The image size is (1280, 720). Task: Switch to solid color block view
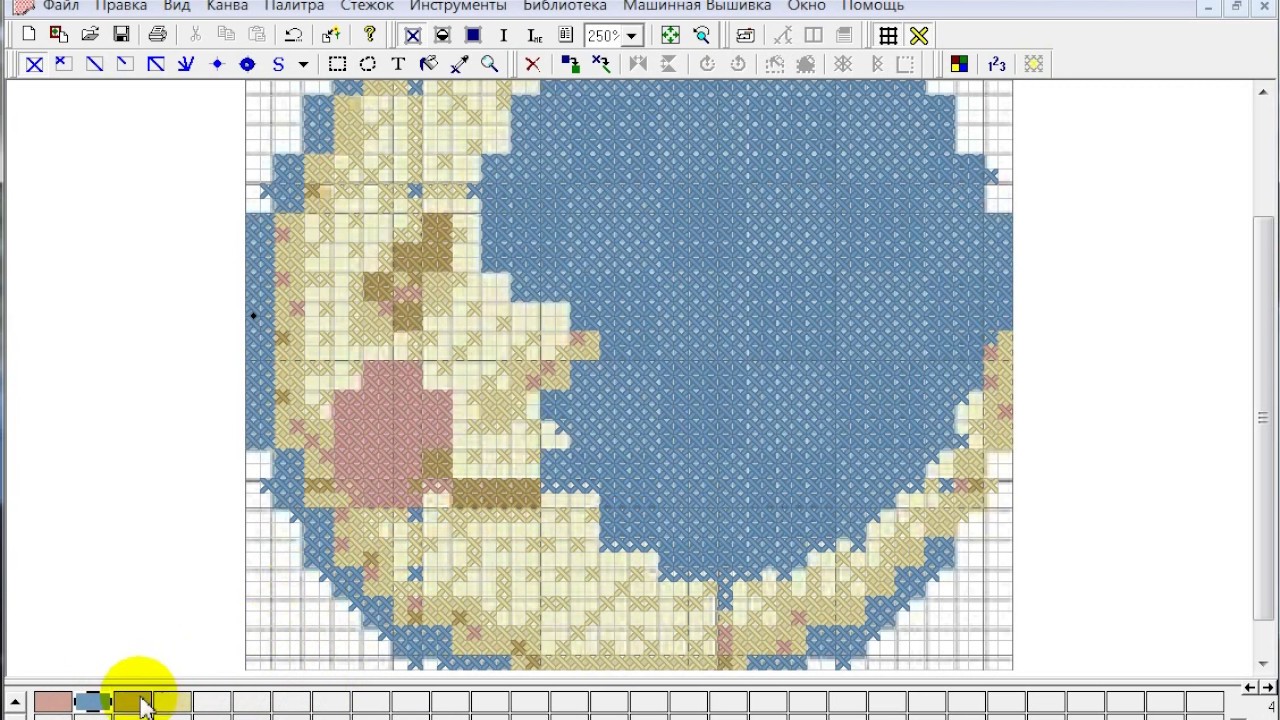(473, 35)
